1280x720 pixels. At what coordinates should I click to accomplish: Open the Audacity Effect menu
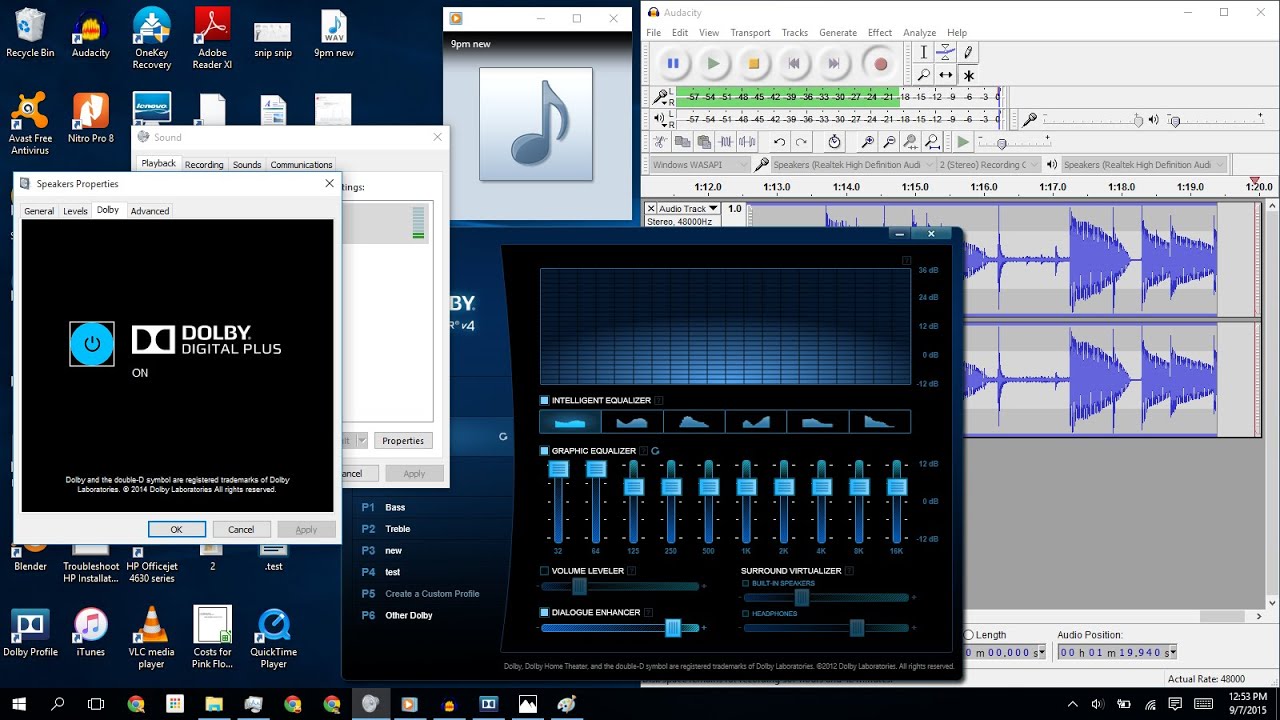pyautogui.click(x=880, y=33)
